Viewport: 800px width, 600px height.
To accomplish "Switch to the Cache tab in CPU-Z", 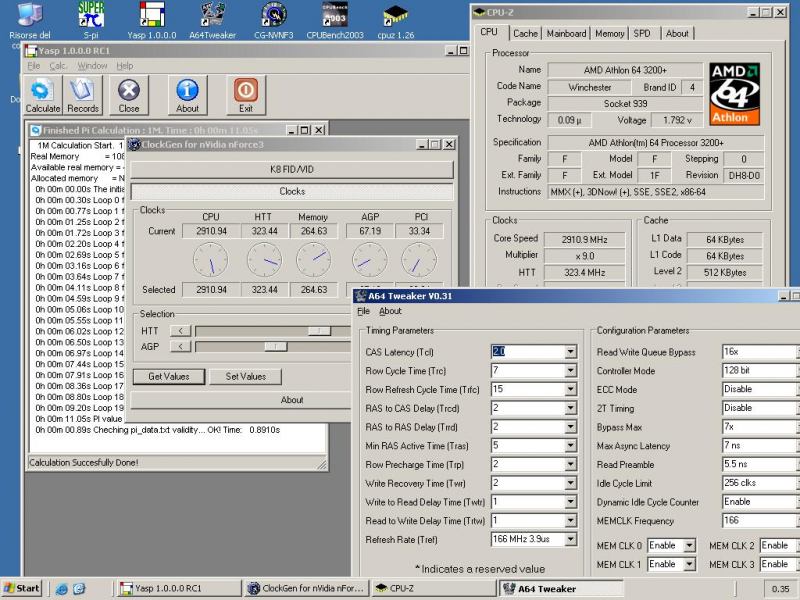I will [x=525, y=34].
